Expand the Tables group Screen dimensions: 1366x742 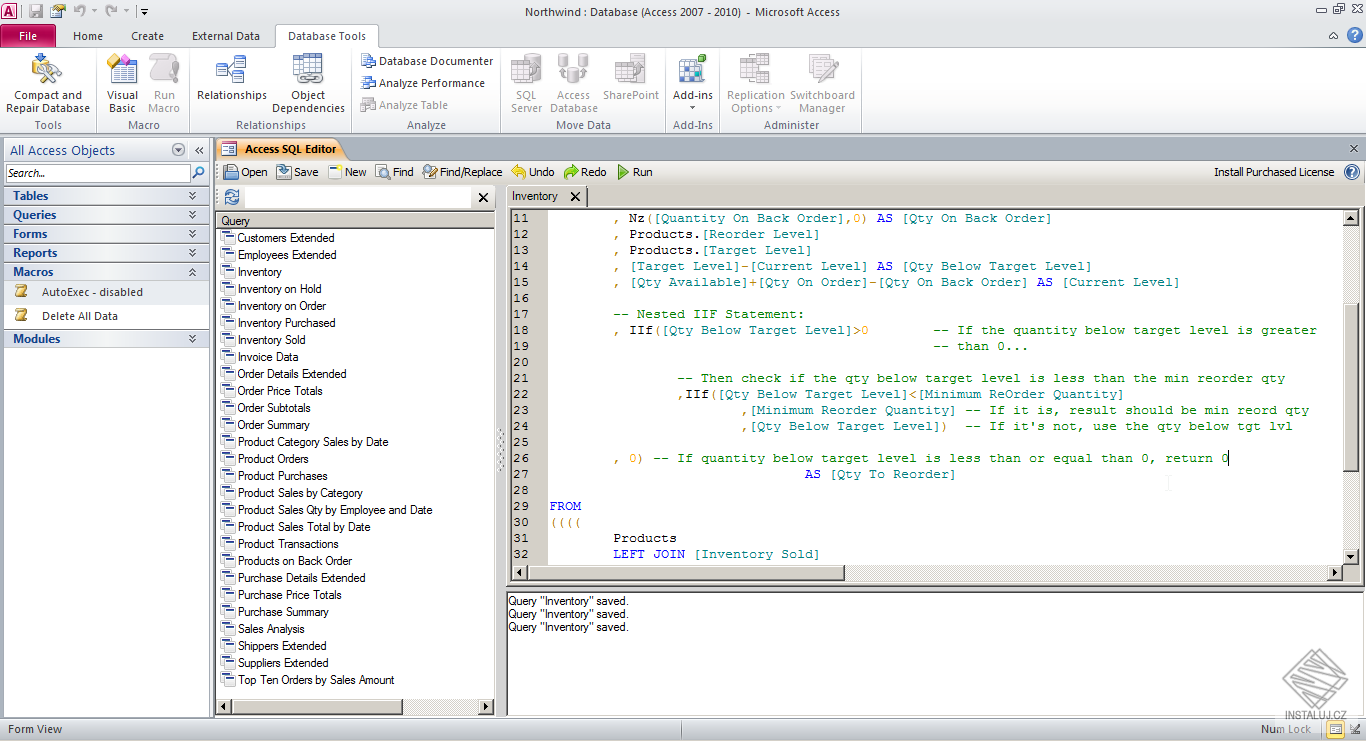107,196
